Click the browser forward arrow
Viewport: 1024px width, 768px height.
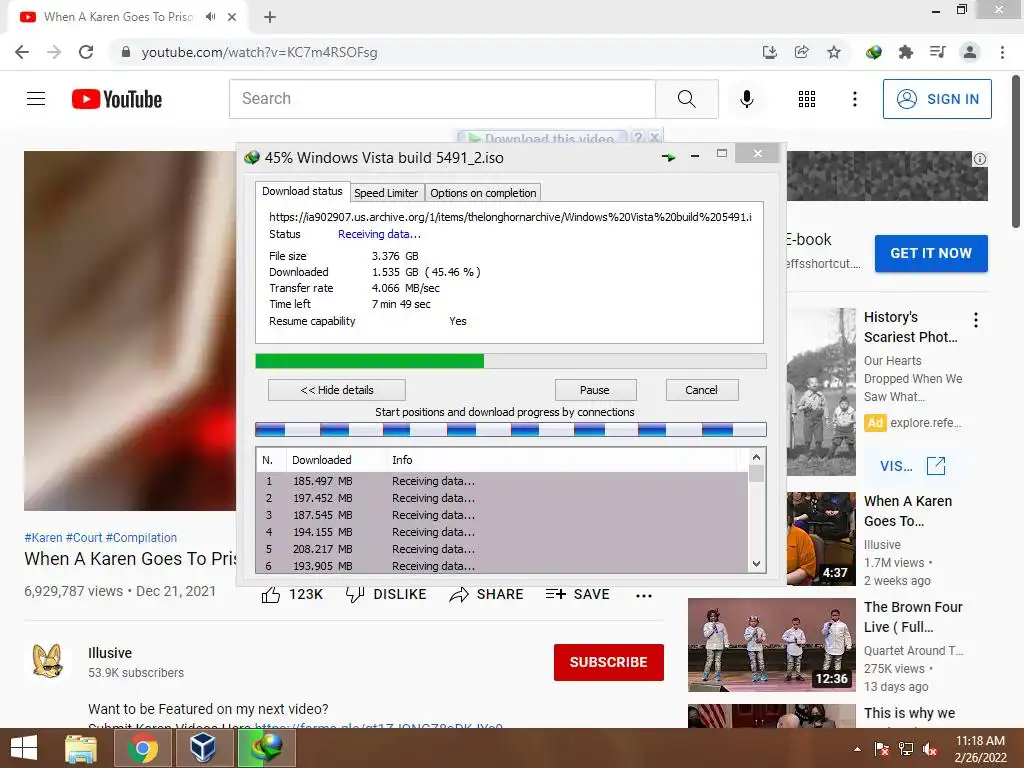(54, 52)
